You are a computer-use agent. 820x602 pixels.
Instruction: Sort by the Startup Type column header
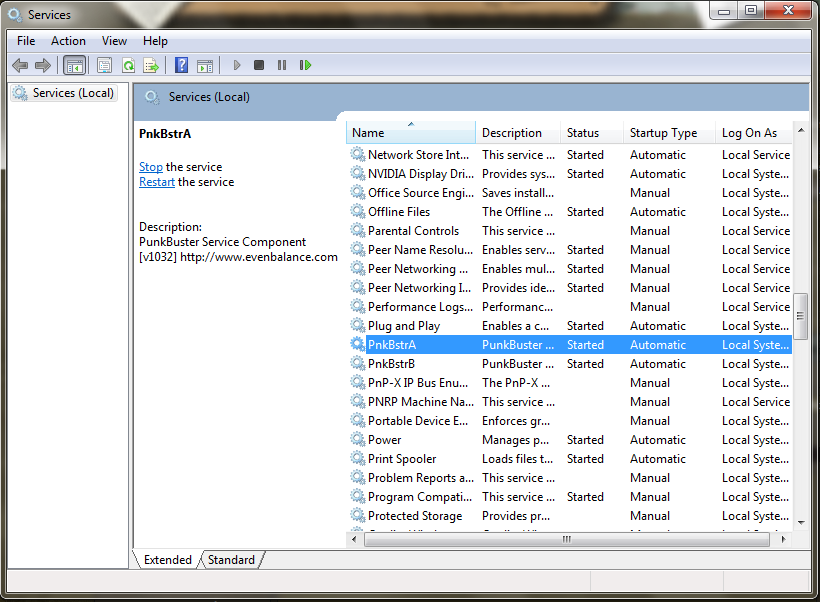669,133
